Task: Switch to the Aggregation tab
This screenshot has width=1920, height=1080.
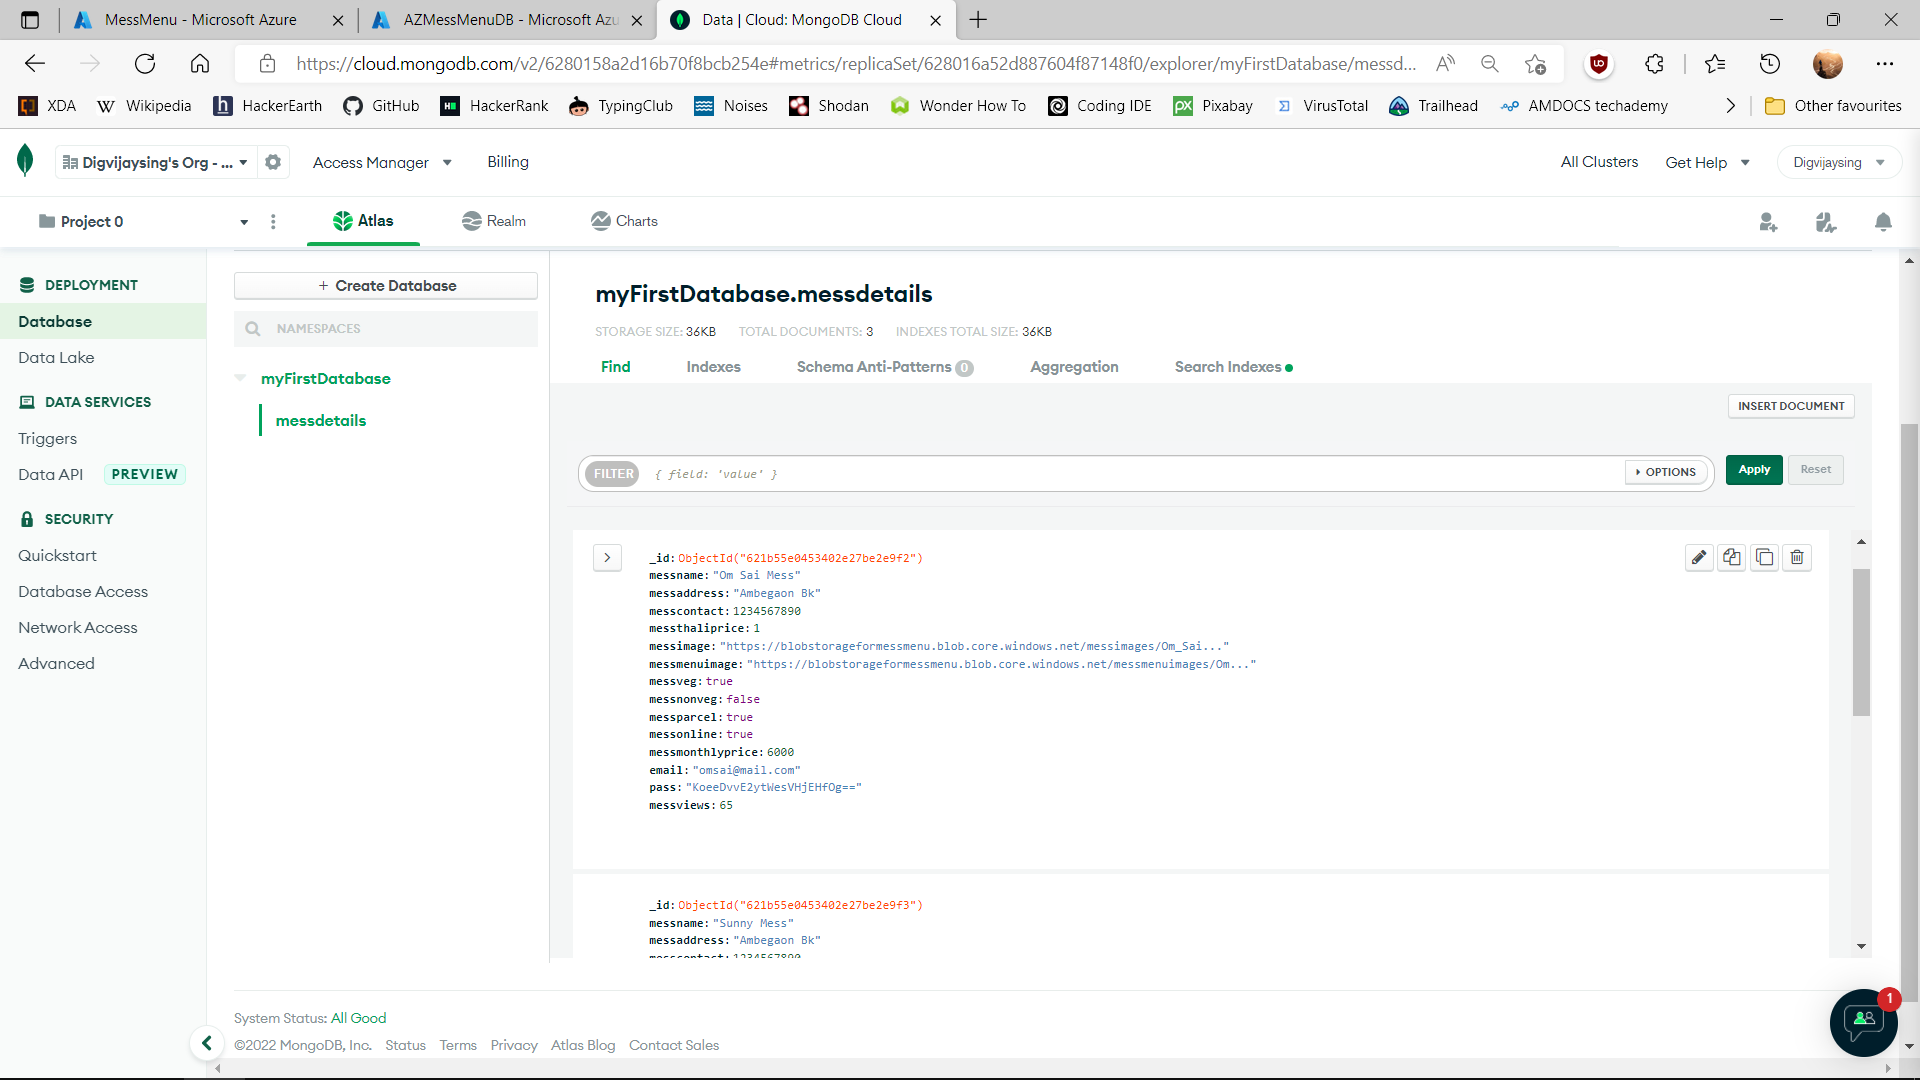Action: click(1073, 367)
